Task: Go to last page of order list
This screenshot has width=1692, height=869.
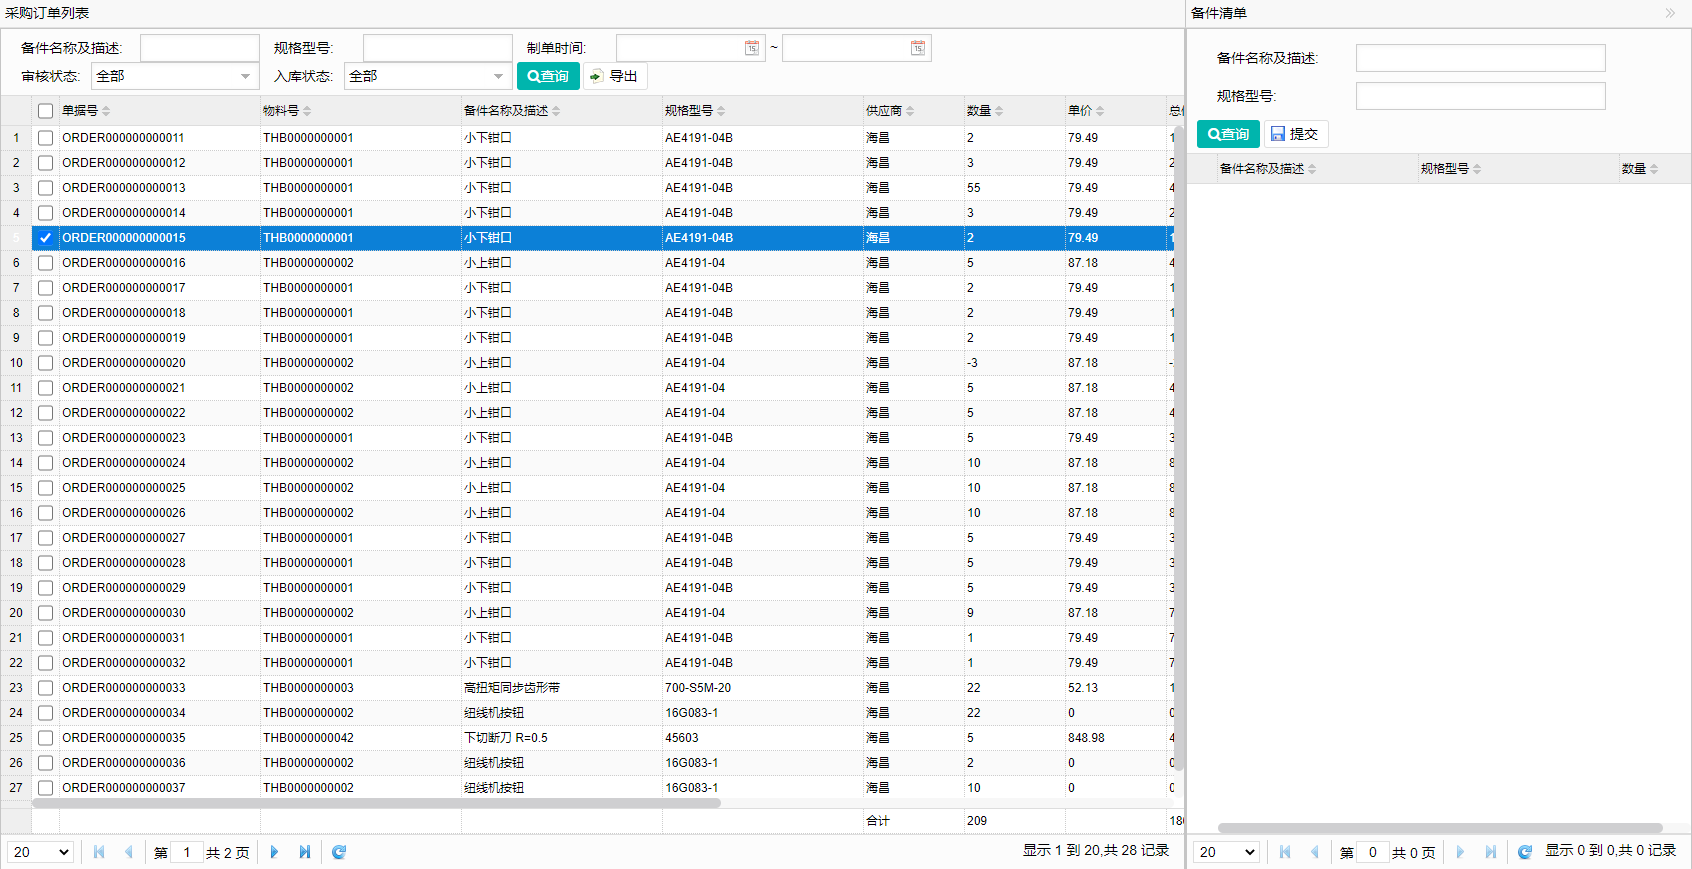Action: pos(305,852)
